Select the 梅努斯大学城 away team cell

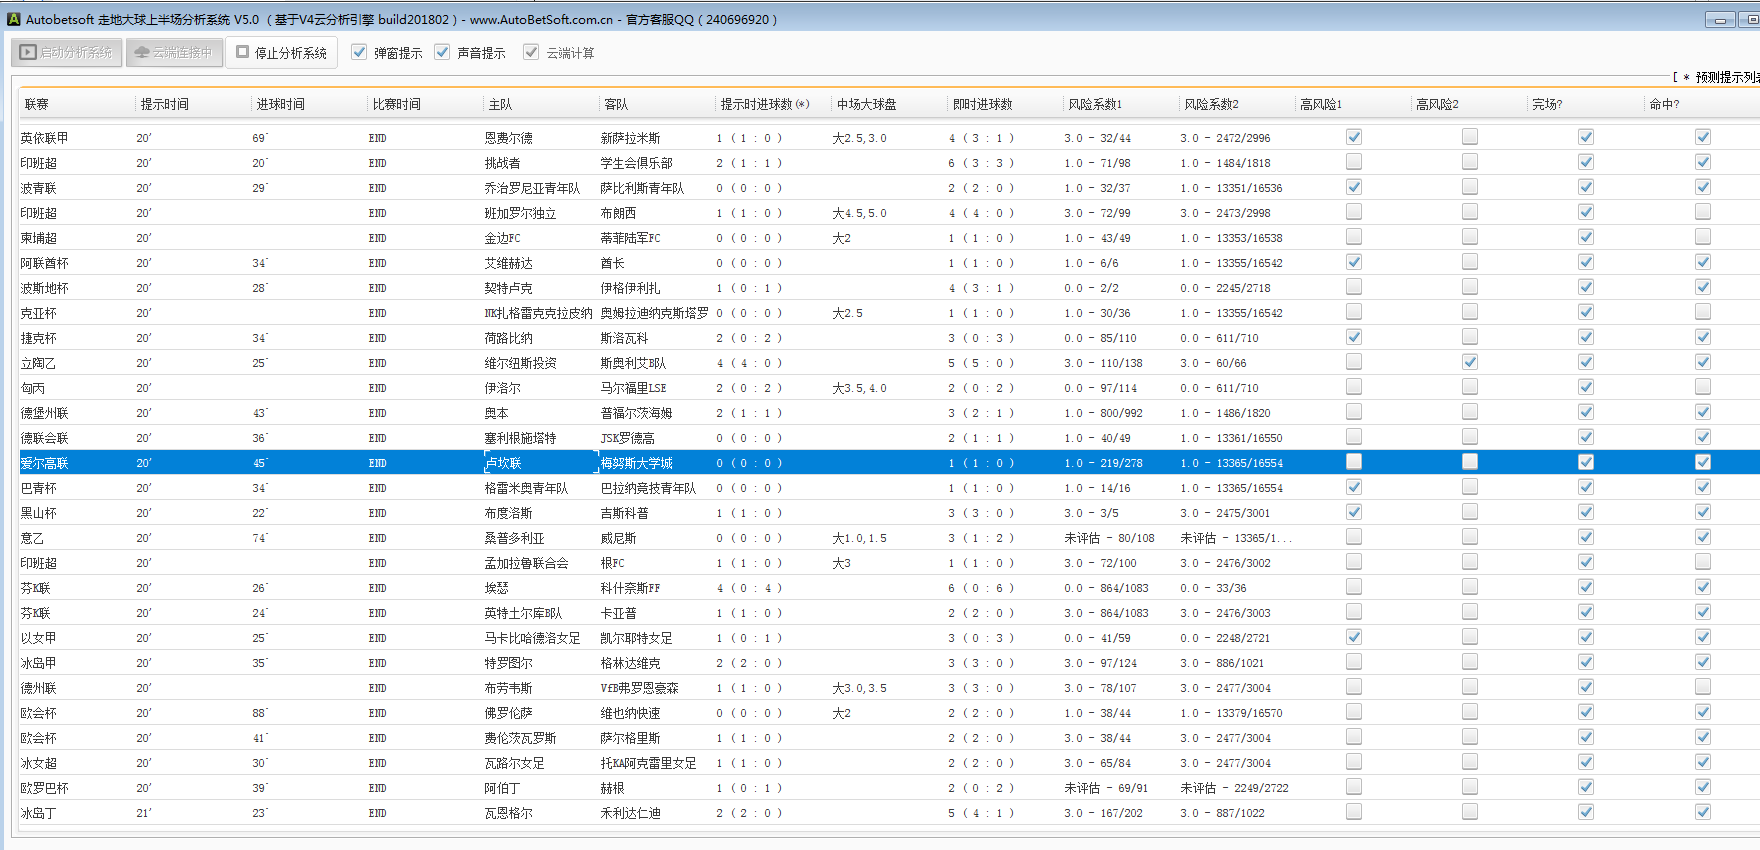click(636, 463)
